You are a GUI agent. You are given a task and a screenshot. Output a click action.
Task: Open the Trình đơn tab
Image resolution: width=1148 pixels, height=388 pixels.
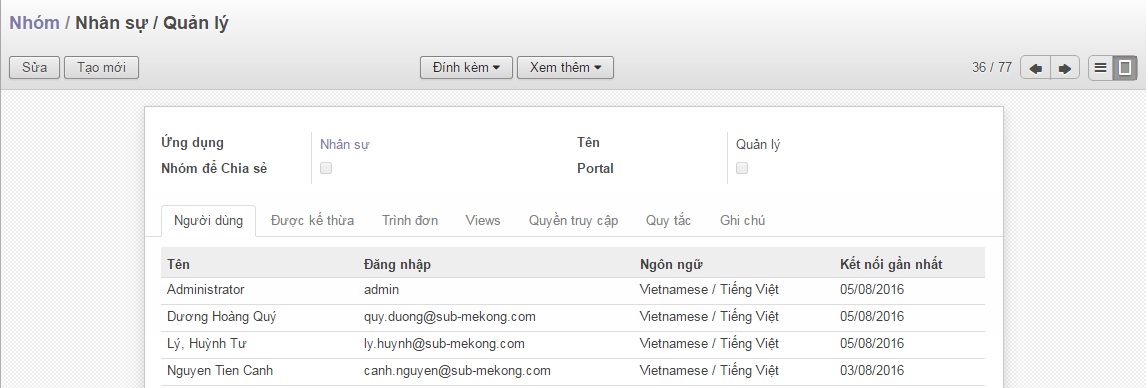click(410, 220)
